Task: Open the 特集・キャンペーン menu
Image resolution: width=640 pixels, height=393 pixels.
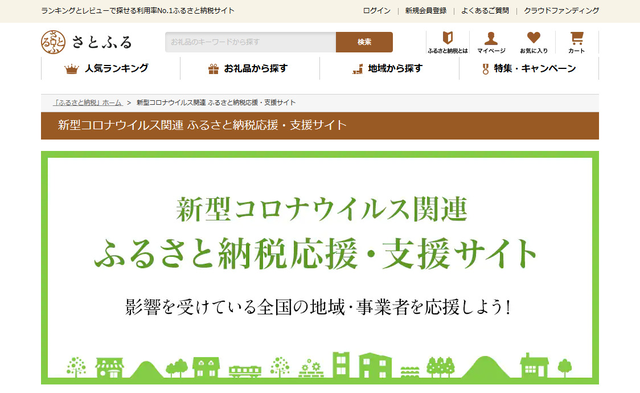Action: click(x=529, y=69)
